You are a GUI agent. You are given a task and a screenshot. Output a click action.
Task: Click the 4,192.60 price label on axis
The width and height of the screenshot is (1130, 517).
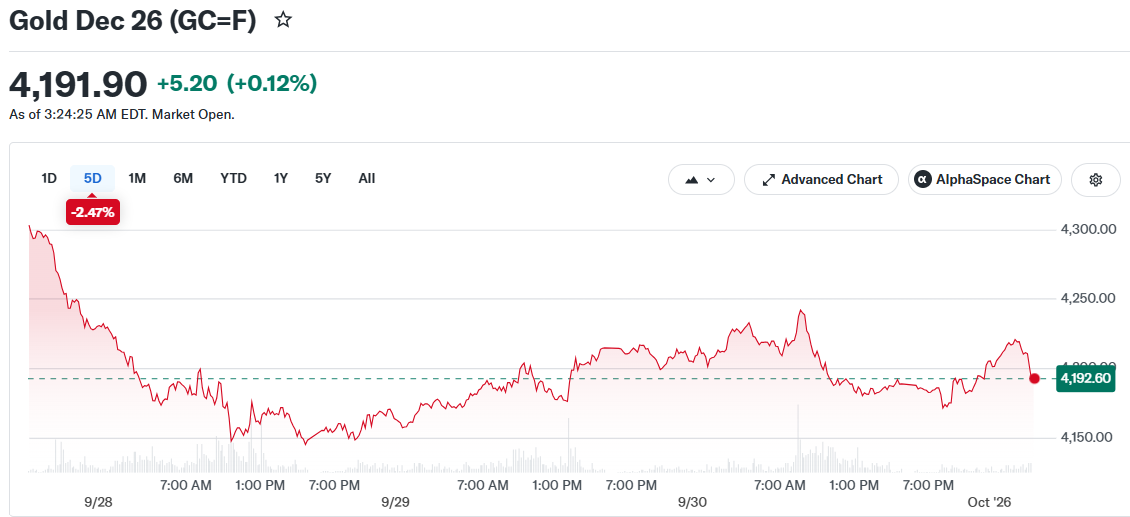[x=1086, y=379]
